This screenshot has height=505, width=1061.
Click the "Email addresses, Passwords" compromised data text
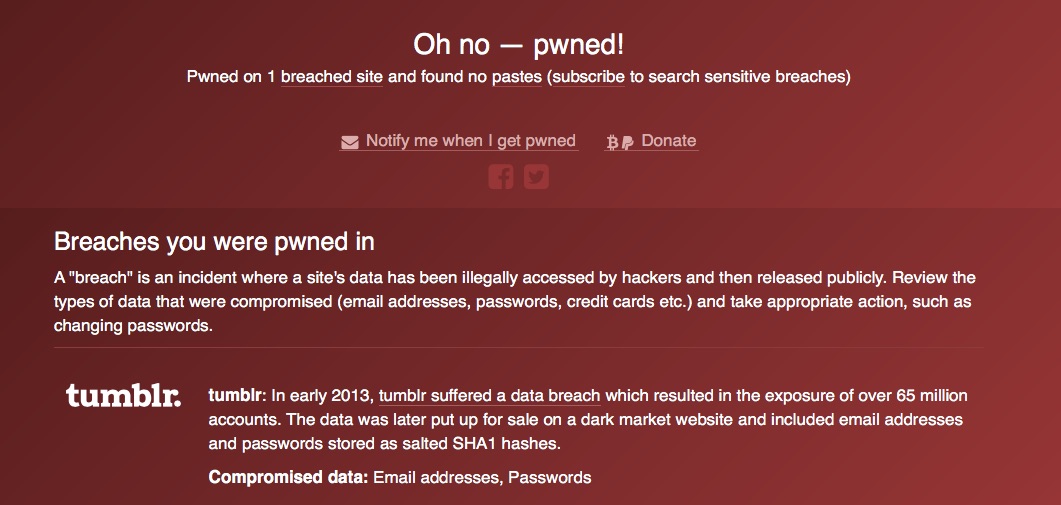point(482,477)
